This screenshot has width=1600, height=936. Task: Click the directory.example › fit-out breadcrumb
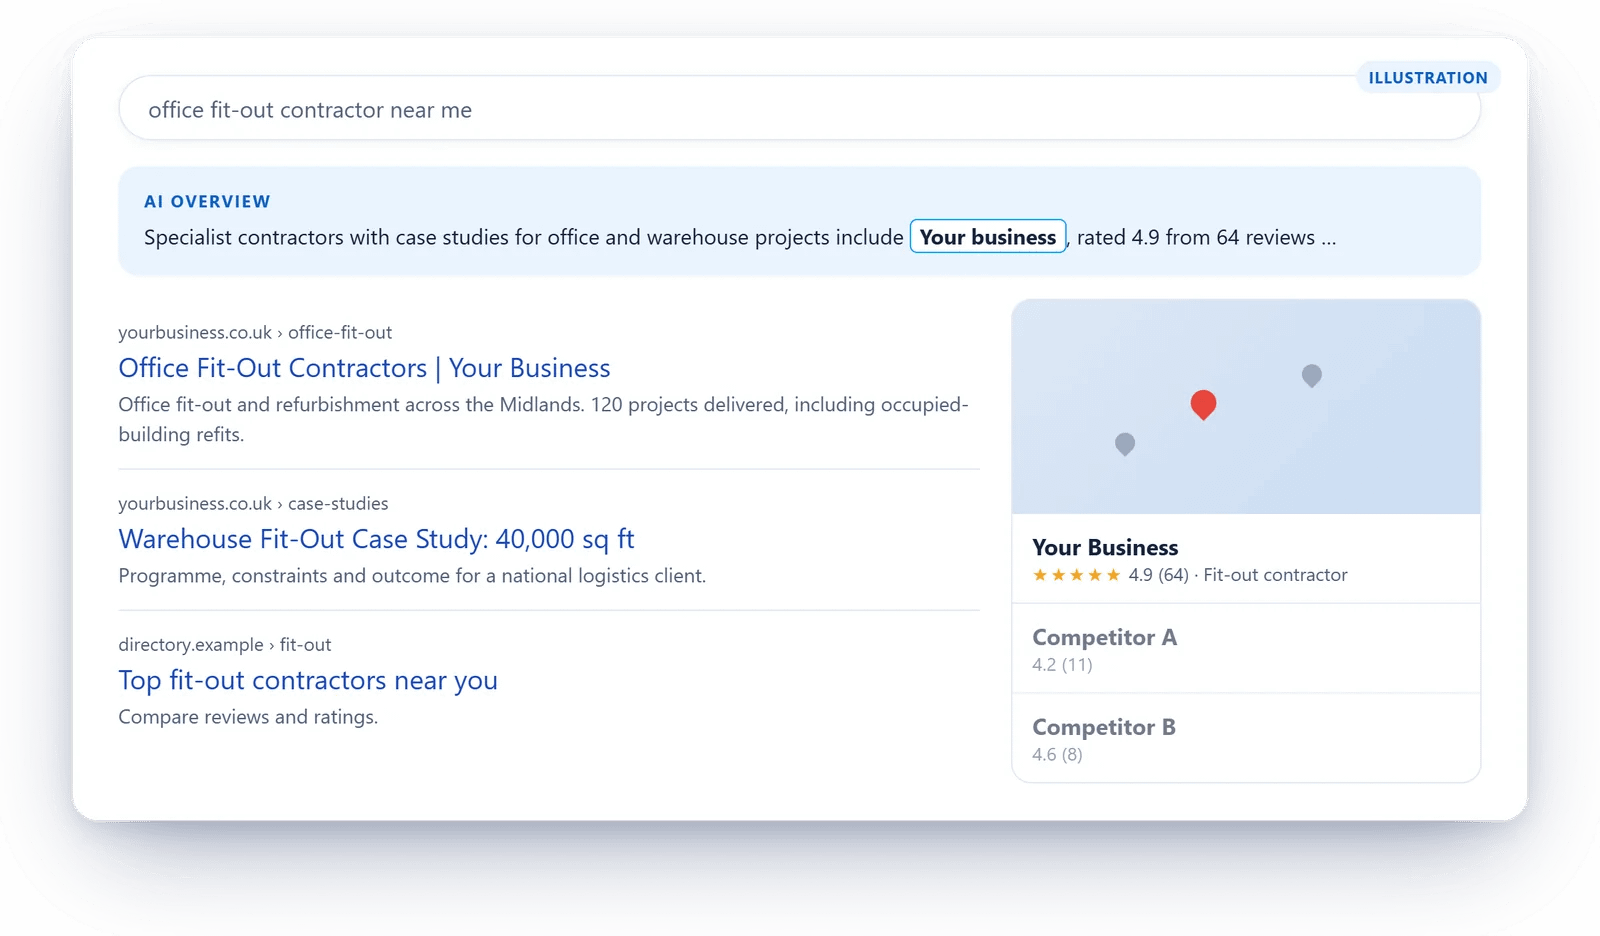(x=225, y=645)
